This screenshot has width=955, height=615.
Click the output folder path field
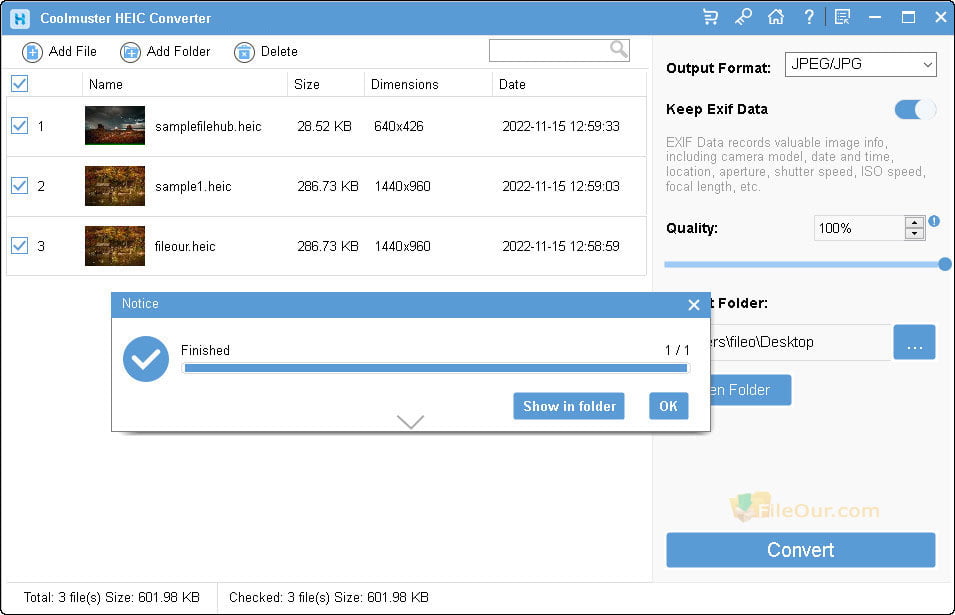click(x=800, y=342)
